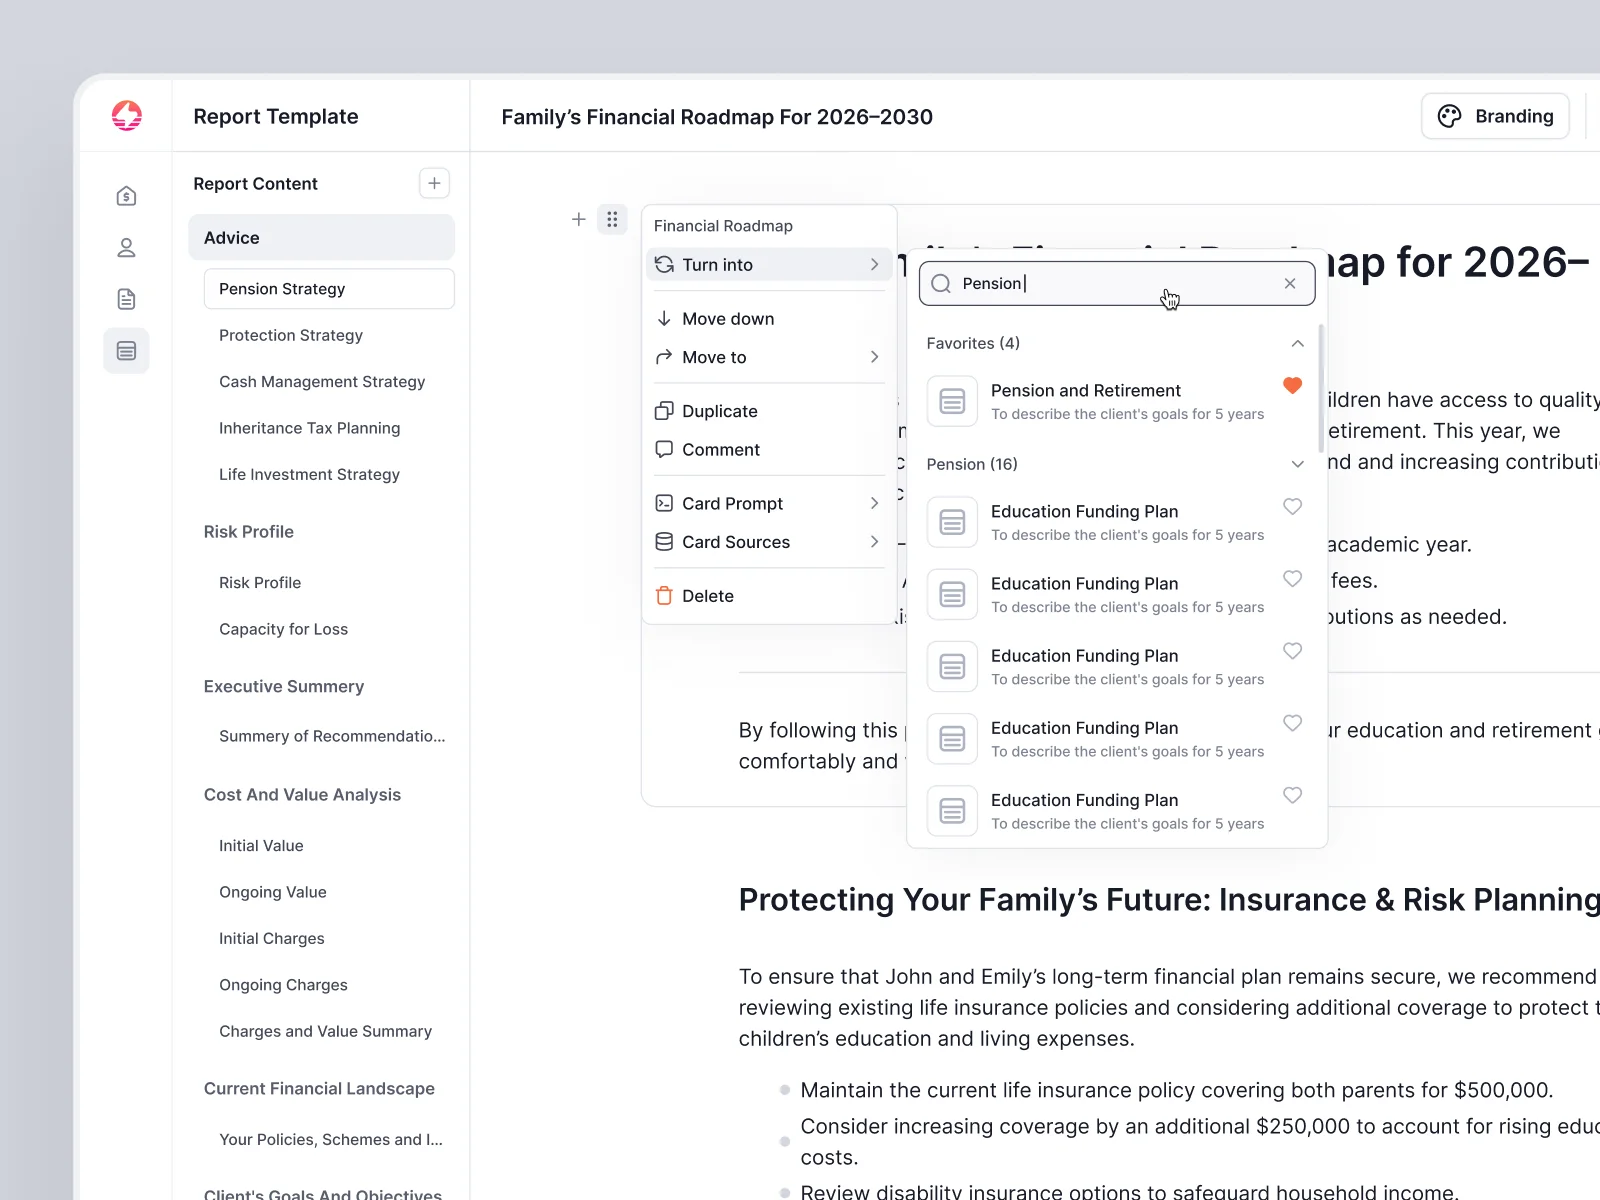Click the block drag handle dots

pos(612,219)
